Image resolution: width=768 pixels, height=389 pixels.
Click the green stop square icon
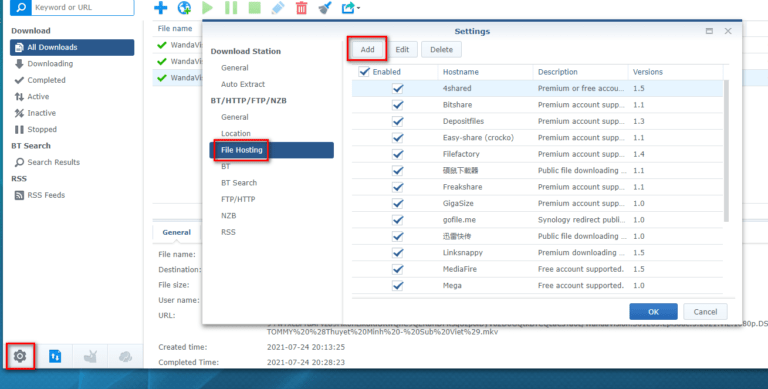tap(254, 7)
